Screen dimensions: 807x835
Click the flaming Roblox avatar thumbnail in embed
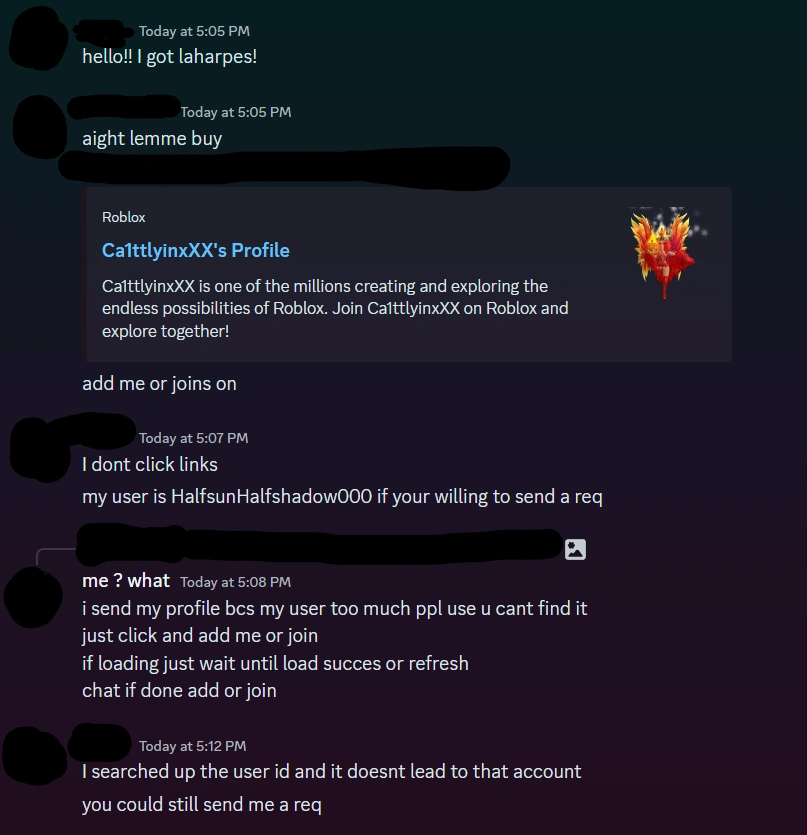pos(668,252)
